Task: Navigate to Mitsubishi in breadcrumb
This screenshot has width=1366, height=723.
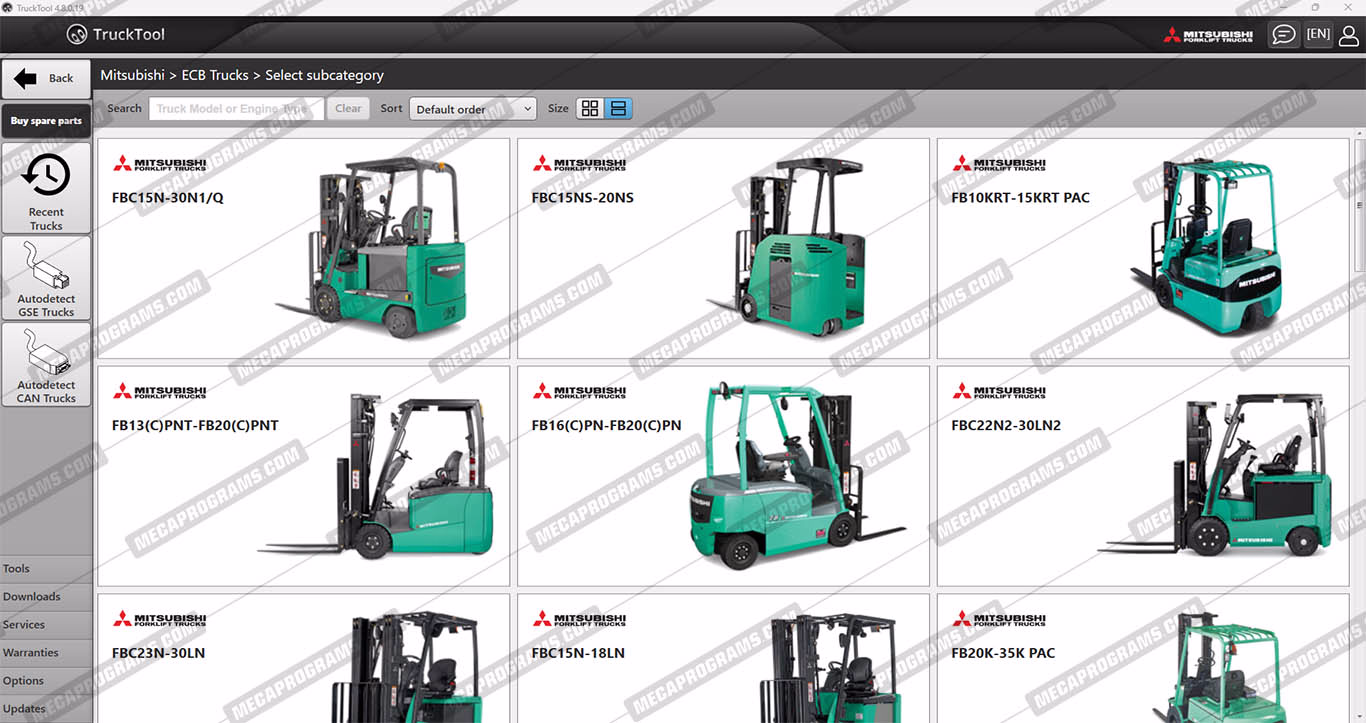Action: (133, 75)
